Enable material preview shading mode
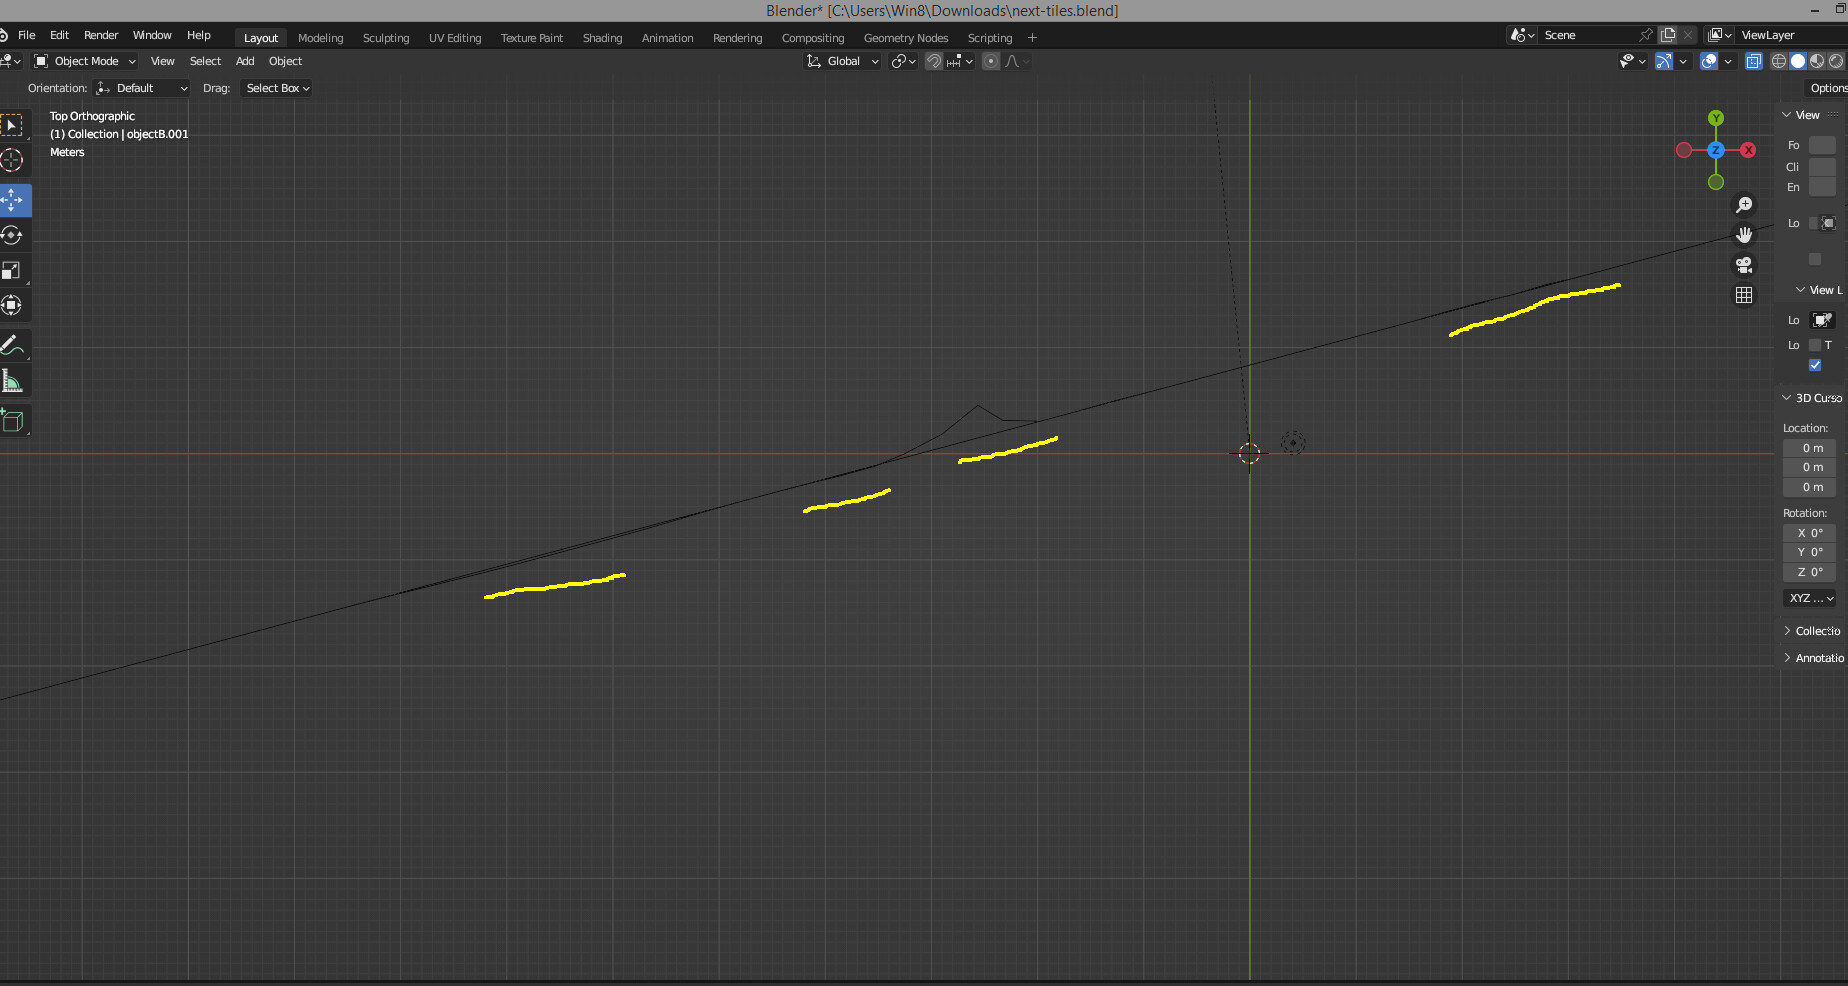The image size is (1848, 986). pyautogui.click(x=1817, y=61)
